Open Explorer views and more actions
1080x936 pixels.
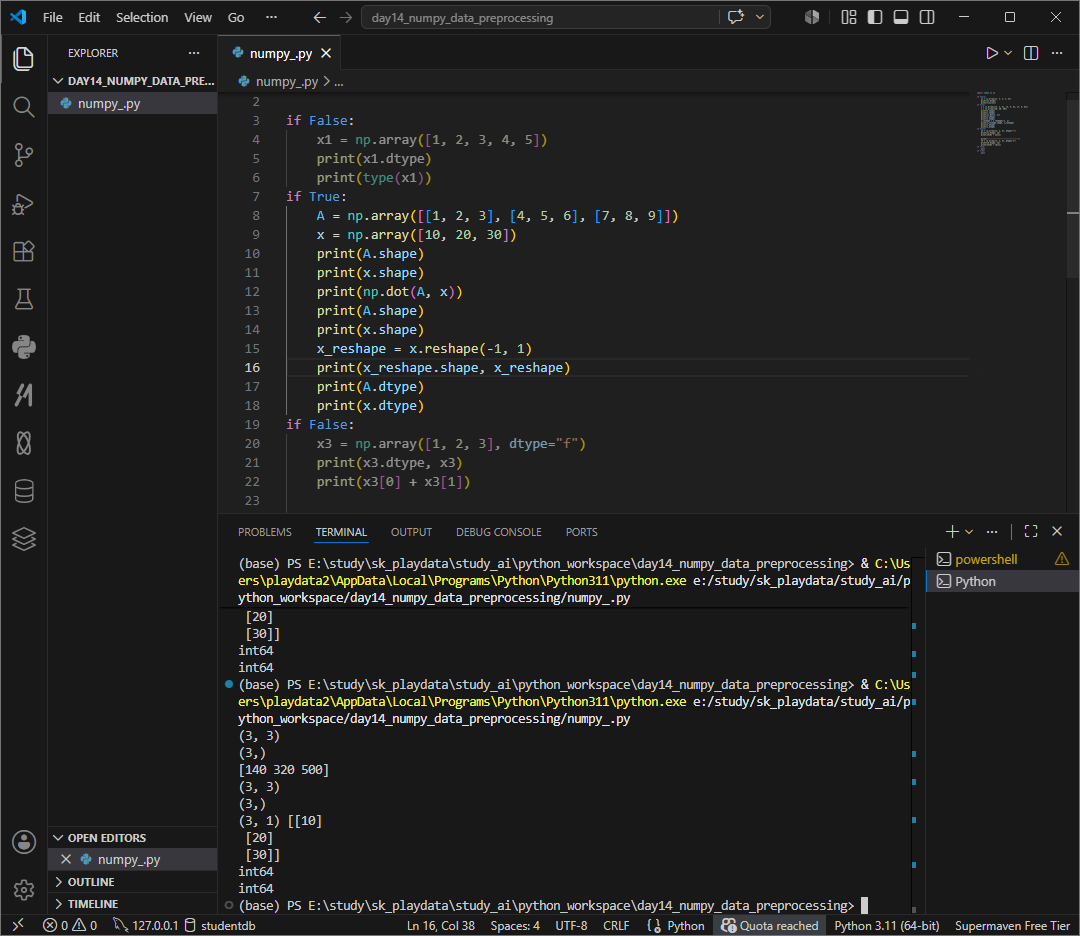coord(194,53)
